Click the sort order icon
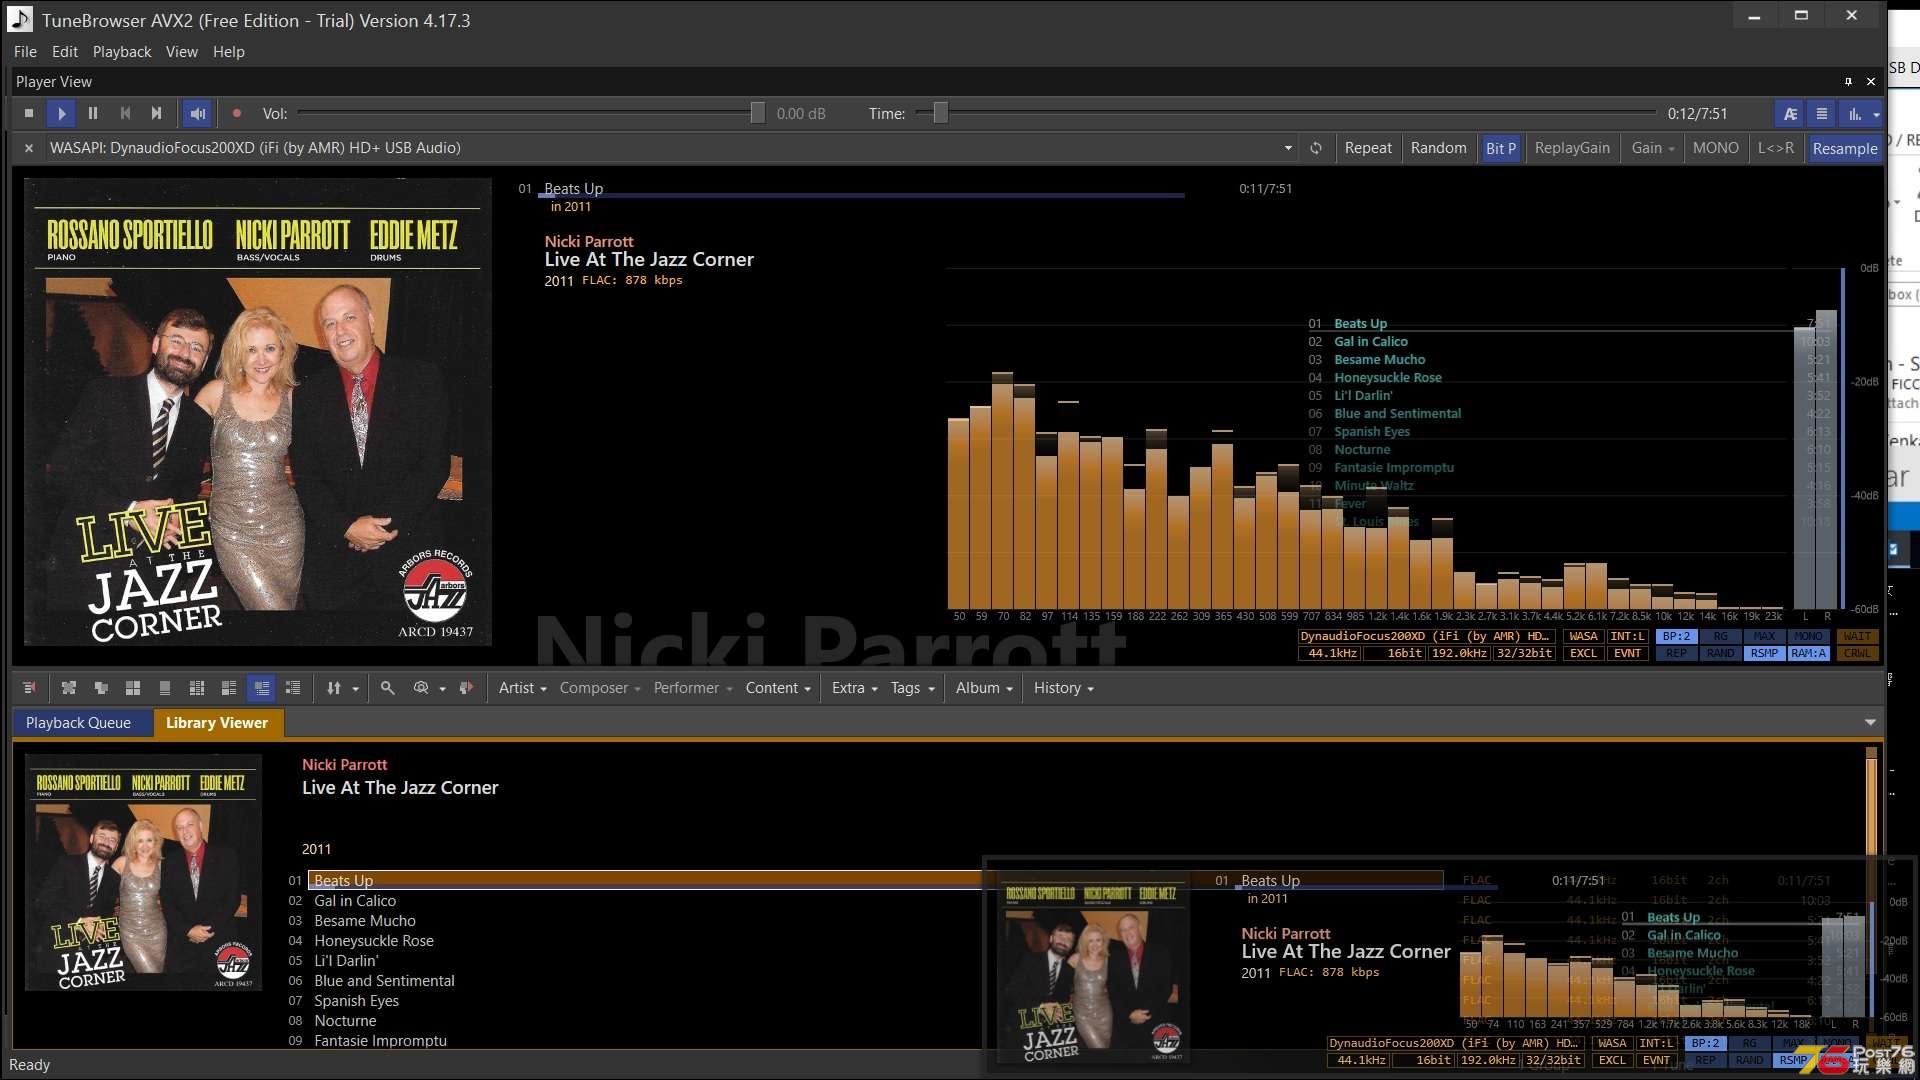The image size is (1920, 1080). 334,688
